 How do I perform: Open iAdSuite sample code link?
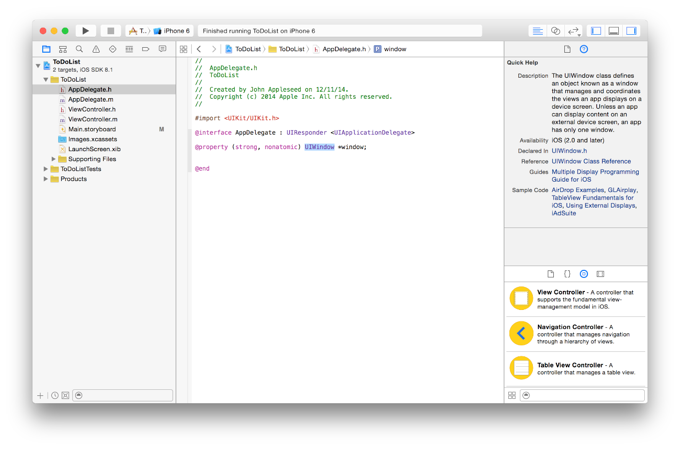[x=564, y=213]
